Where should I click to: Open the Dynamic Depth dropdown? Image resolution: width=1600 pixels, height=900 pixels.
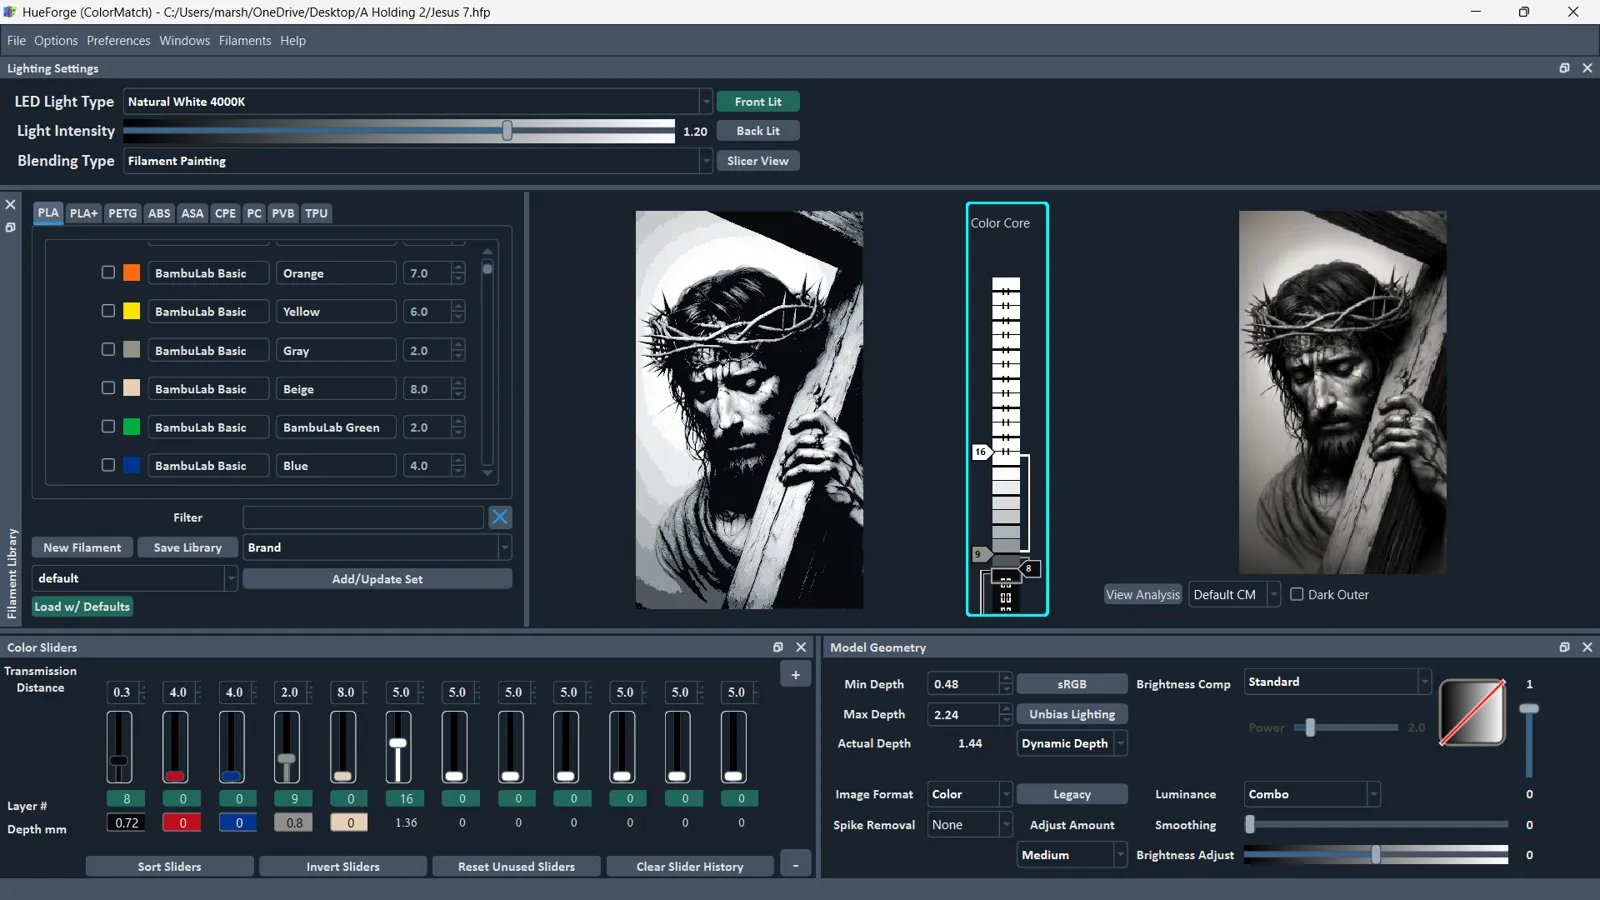click(1072, 743)
